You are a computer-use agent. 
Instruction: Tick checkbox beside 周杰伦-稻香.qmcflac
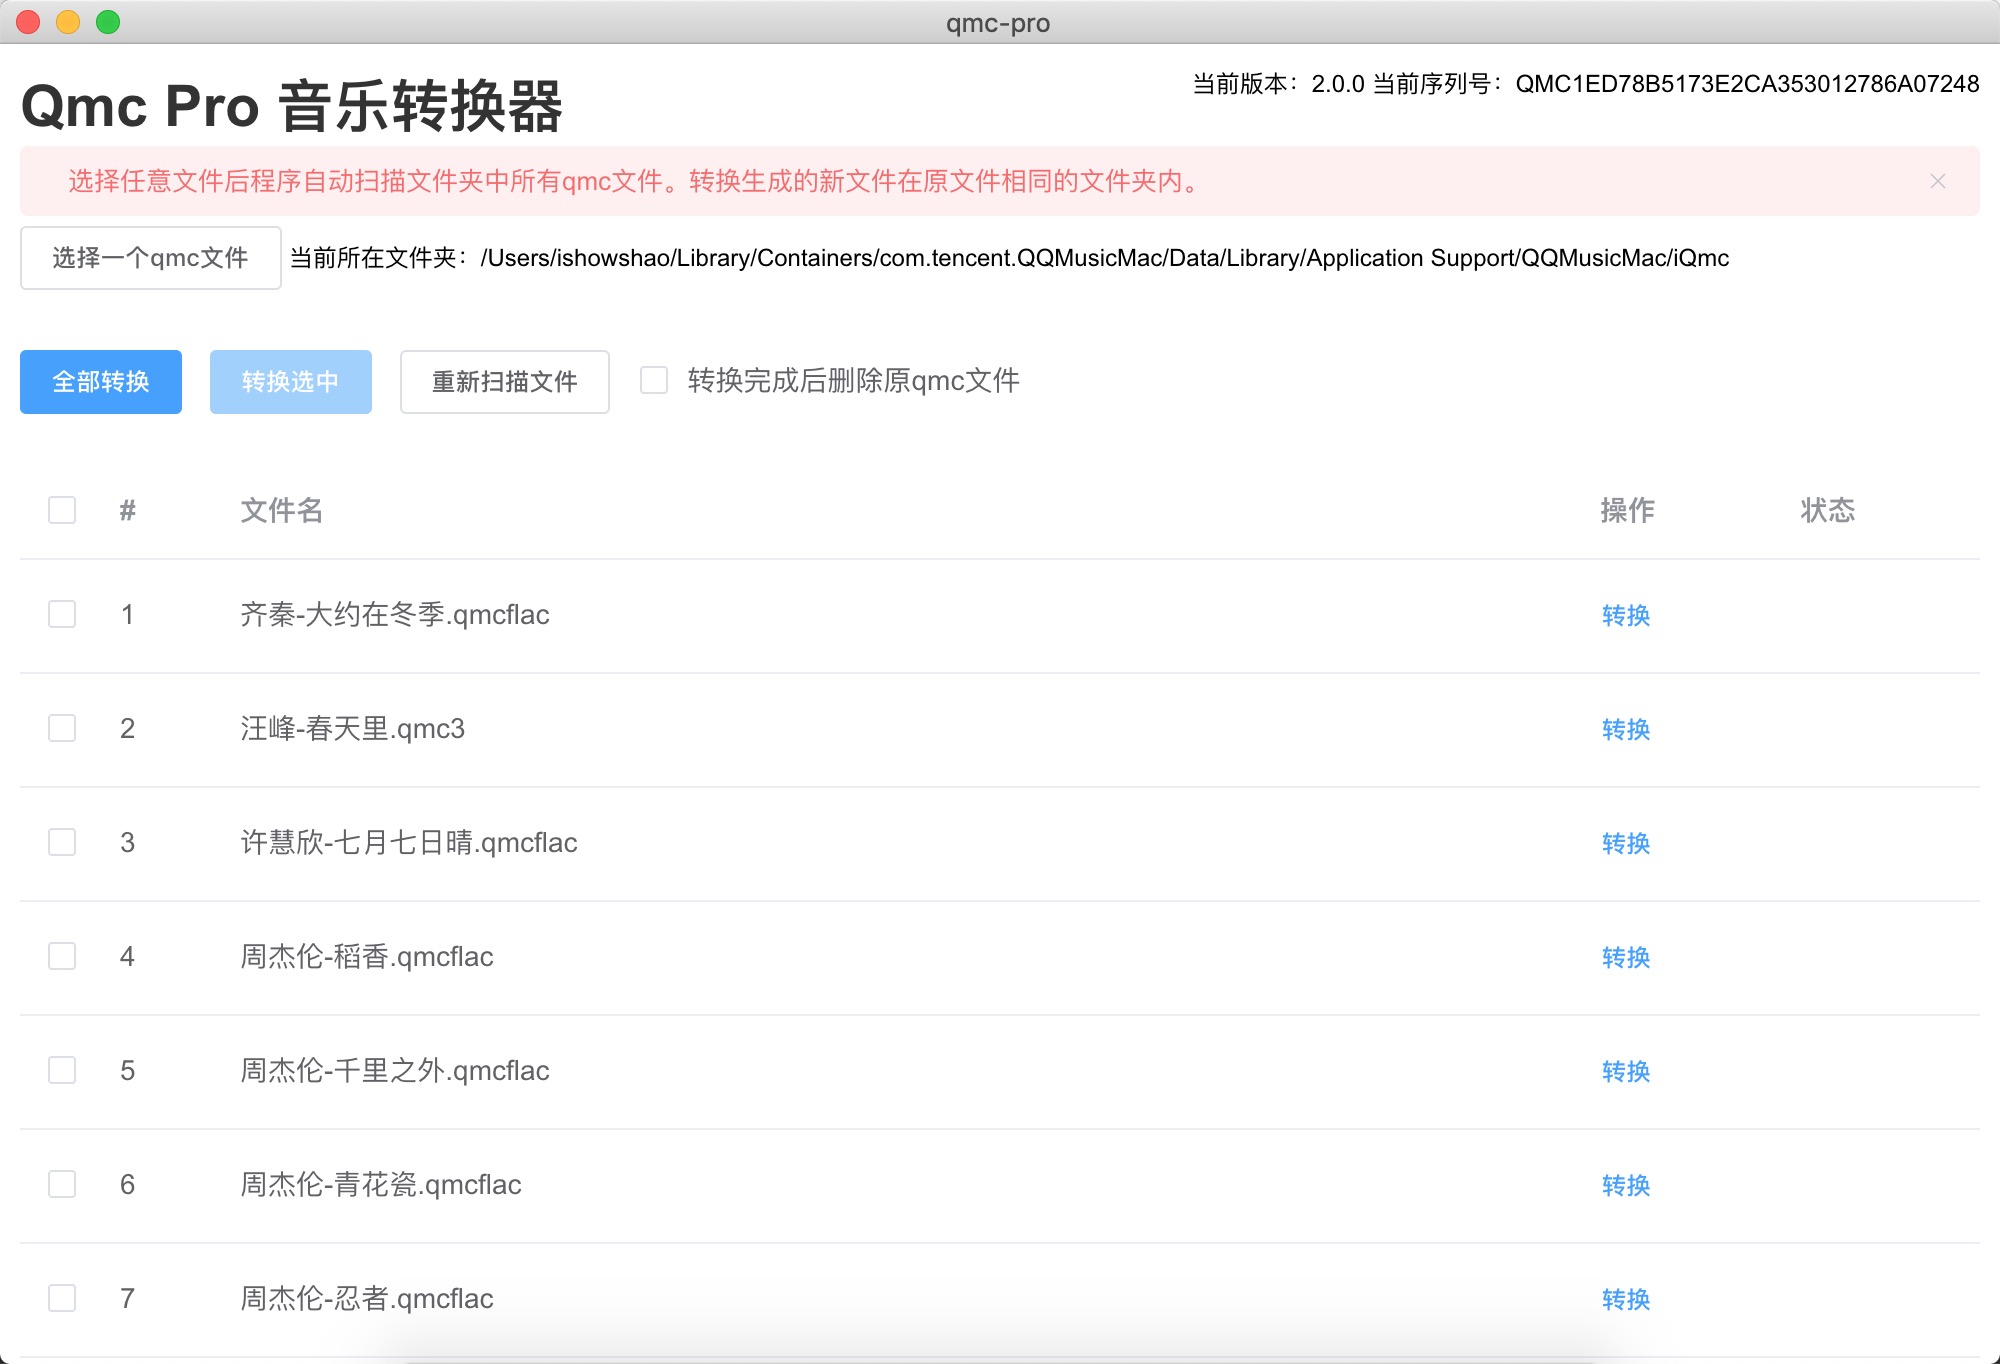click(x=62, y=956)
